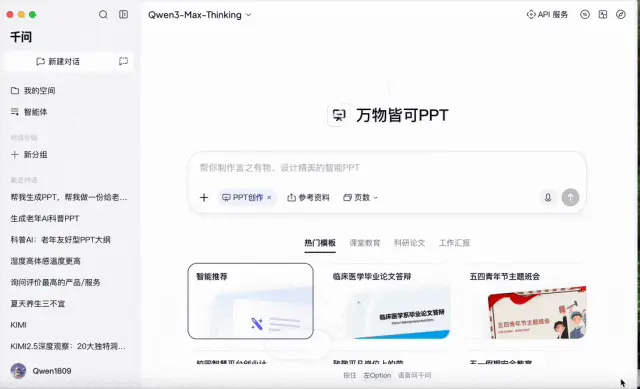The height and width of the screenshot is (389, 640).
Task: Select 临床医学毕业论文答辩 template
Action: [387, 301]
